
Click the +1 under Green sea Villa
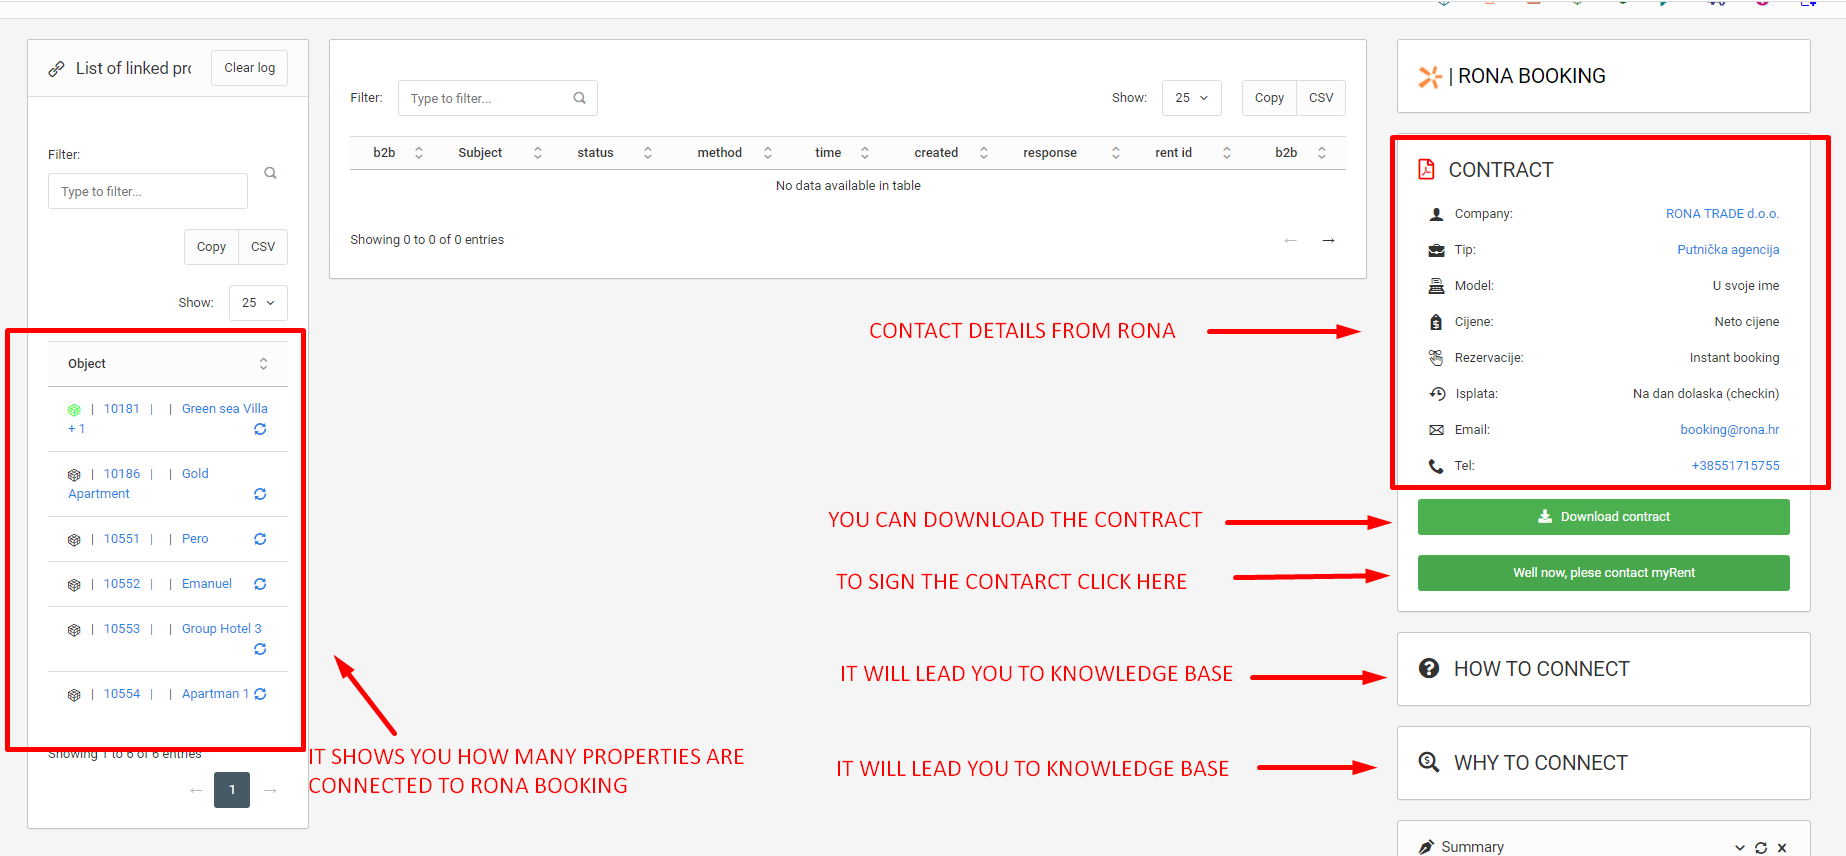click(x=77, y=429)
